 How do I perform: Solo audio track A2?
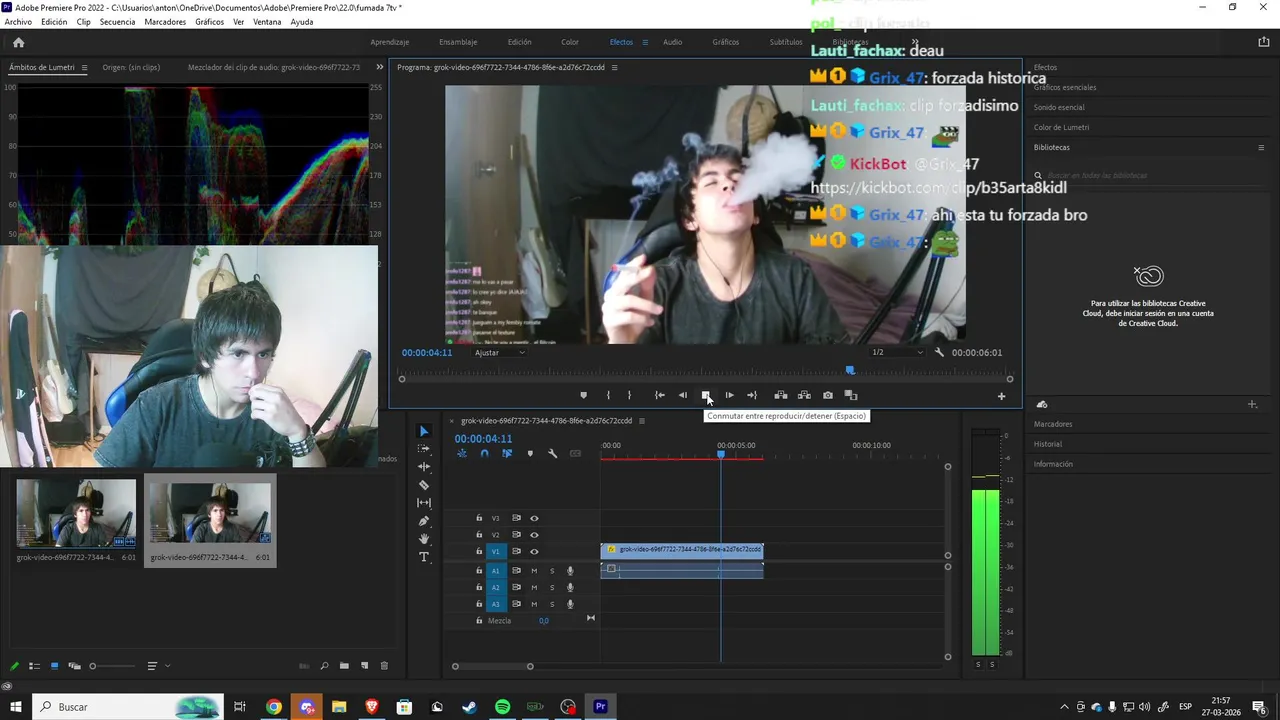point(552,588)
